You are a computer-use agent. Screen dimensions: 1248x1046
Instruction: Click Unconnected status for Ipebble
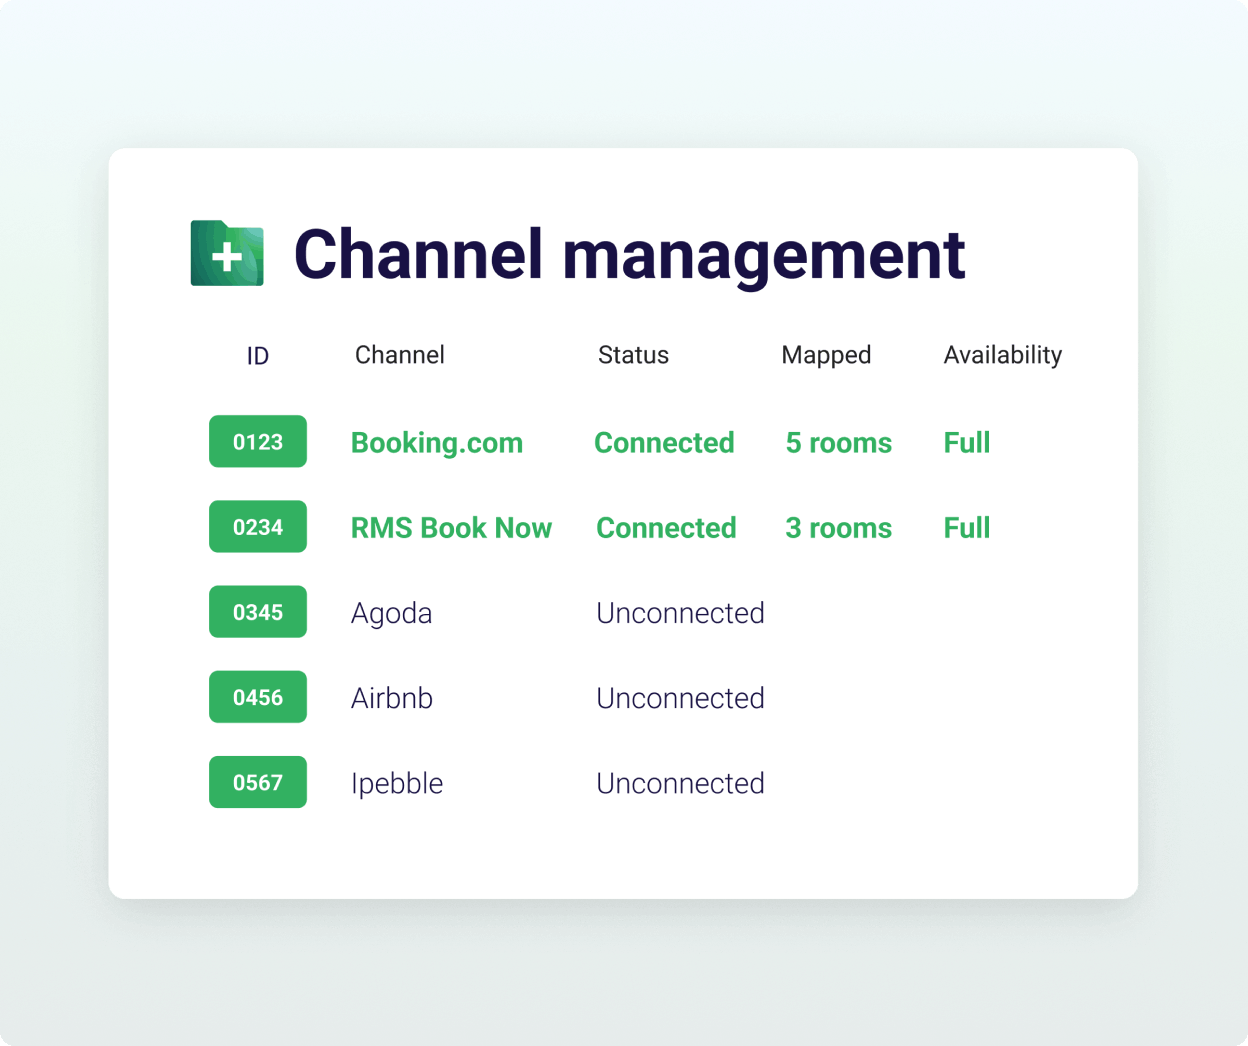(680, 783)
